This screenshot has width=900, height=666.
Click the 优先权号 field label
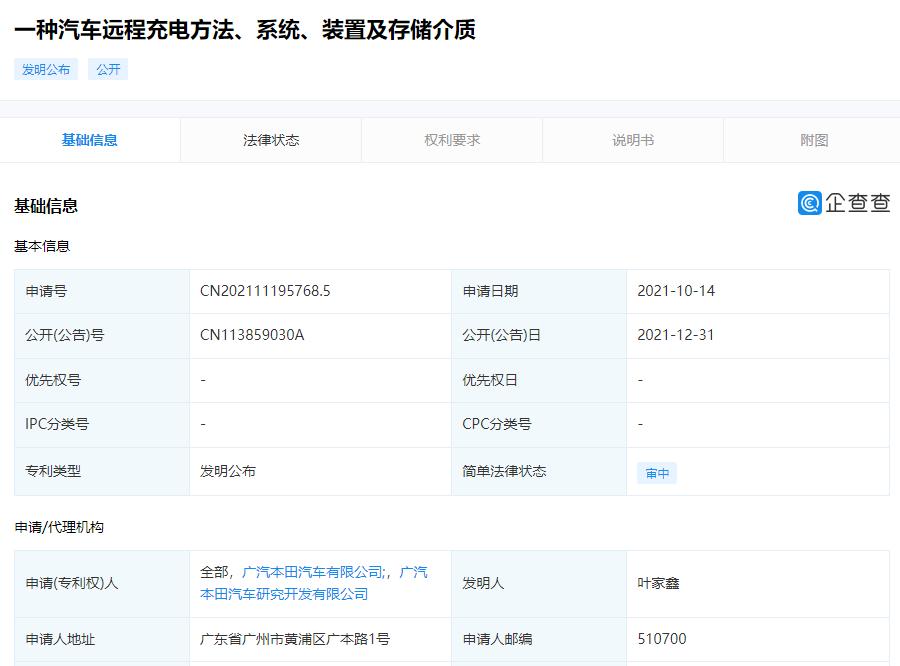pyautogui.click(x=53, y=380)
